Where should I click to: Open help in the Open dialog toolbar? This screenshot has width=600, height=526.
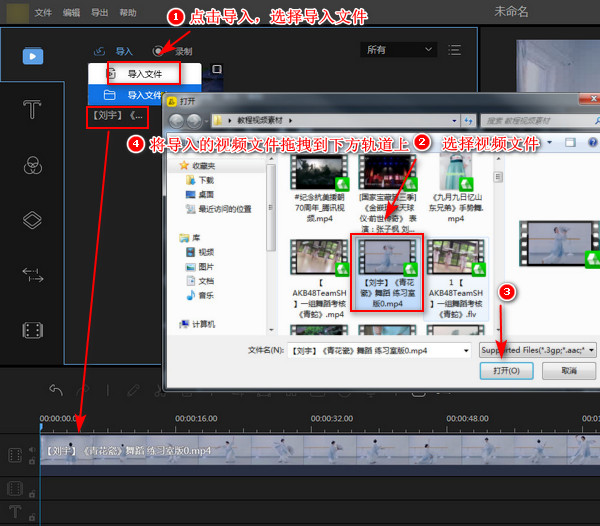pos(592,143)
